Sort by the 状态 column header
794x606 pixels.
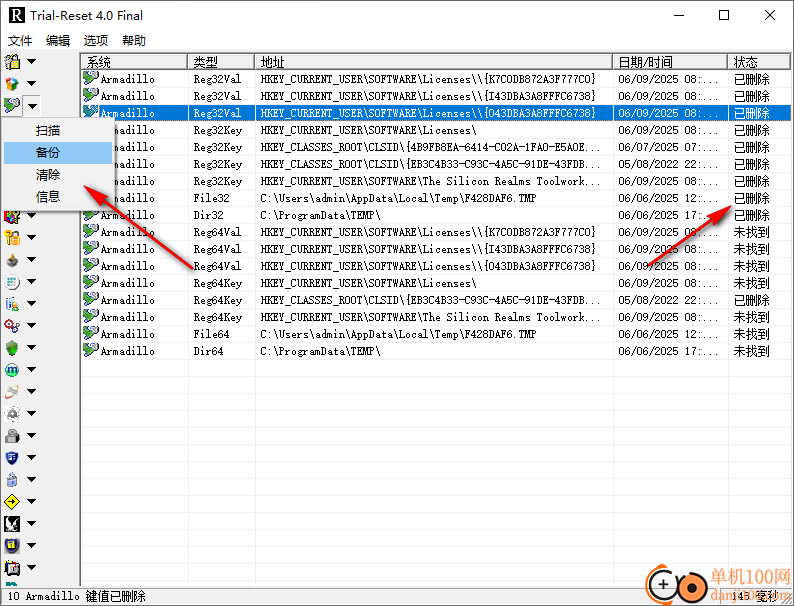pos(759,62)
